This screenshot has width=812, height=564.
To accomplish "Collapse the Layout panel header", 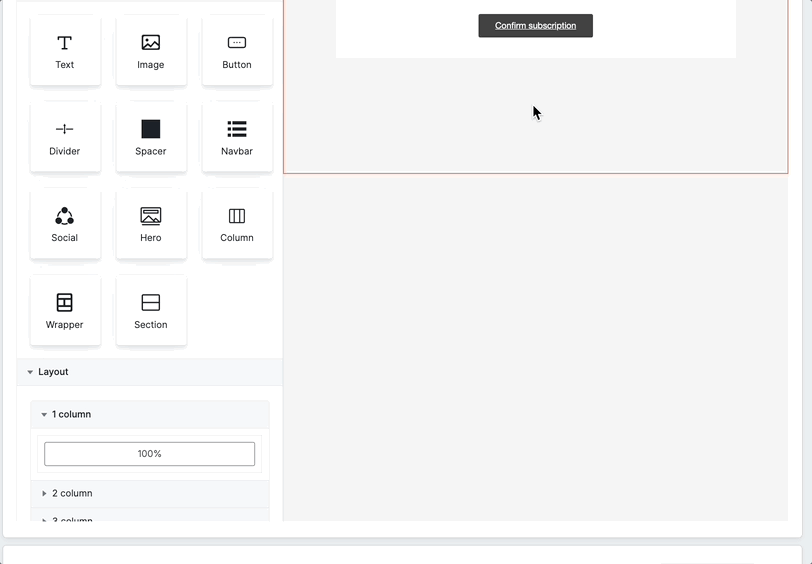I will click(53, 372).
